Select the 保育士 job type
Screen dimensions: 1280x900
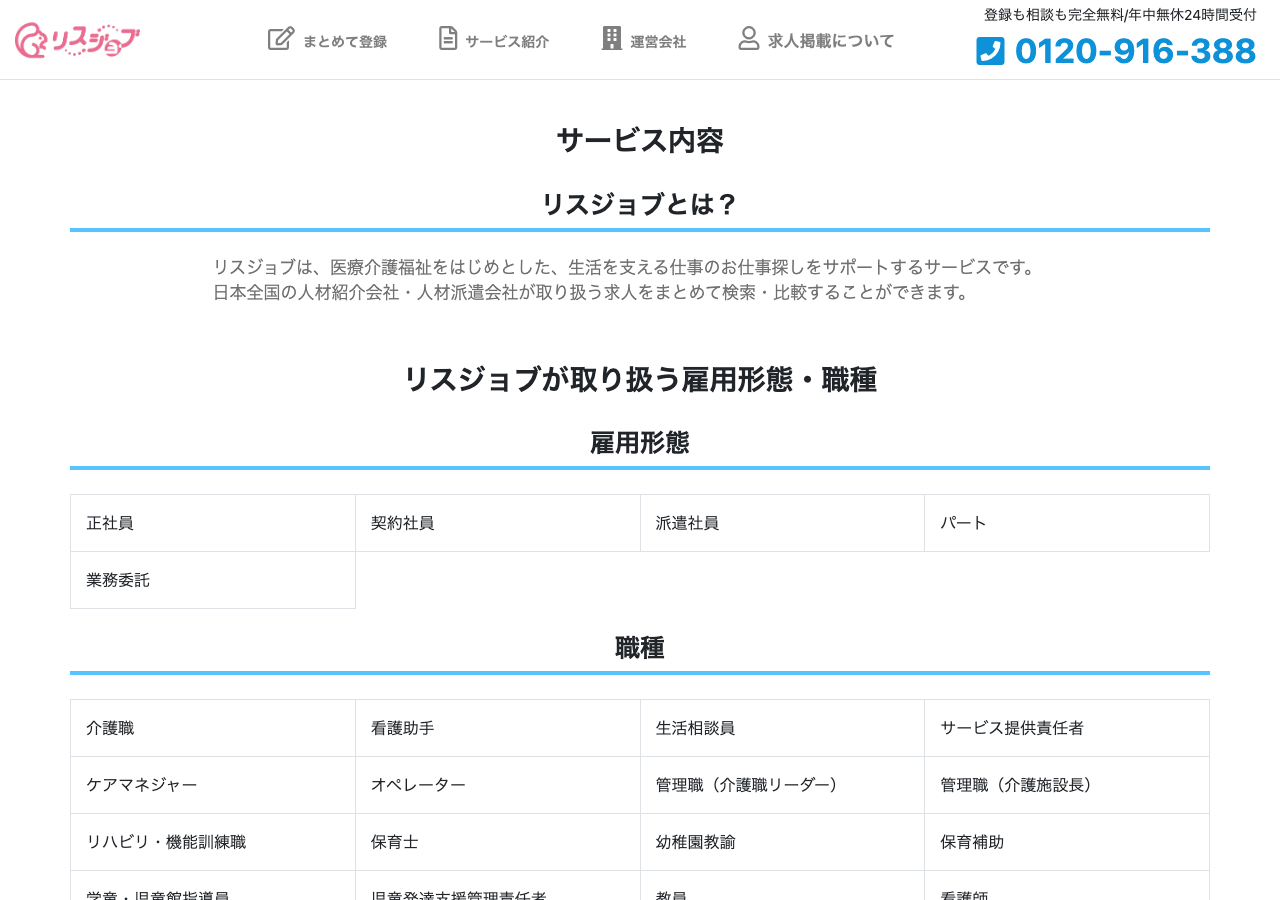click(x=498, y=842)
